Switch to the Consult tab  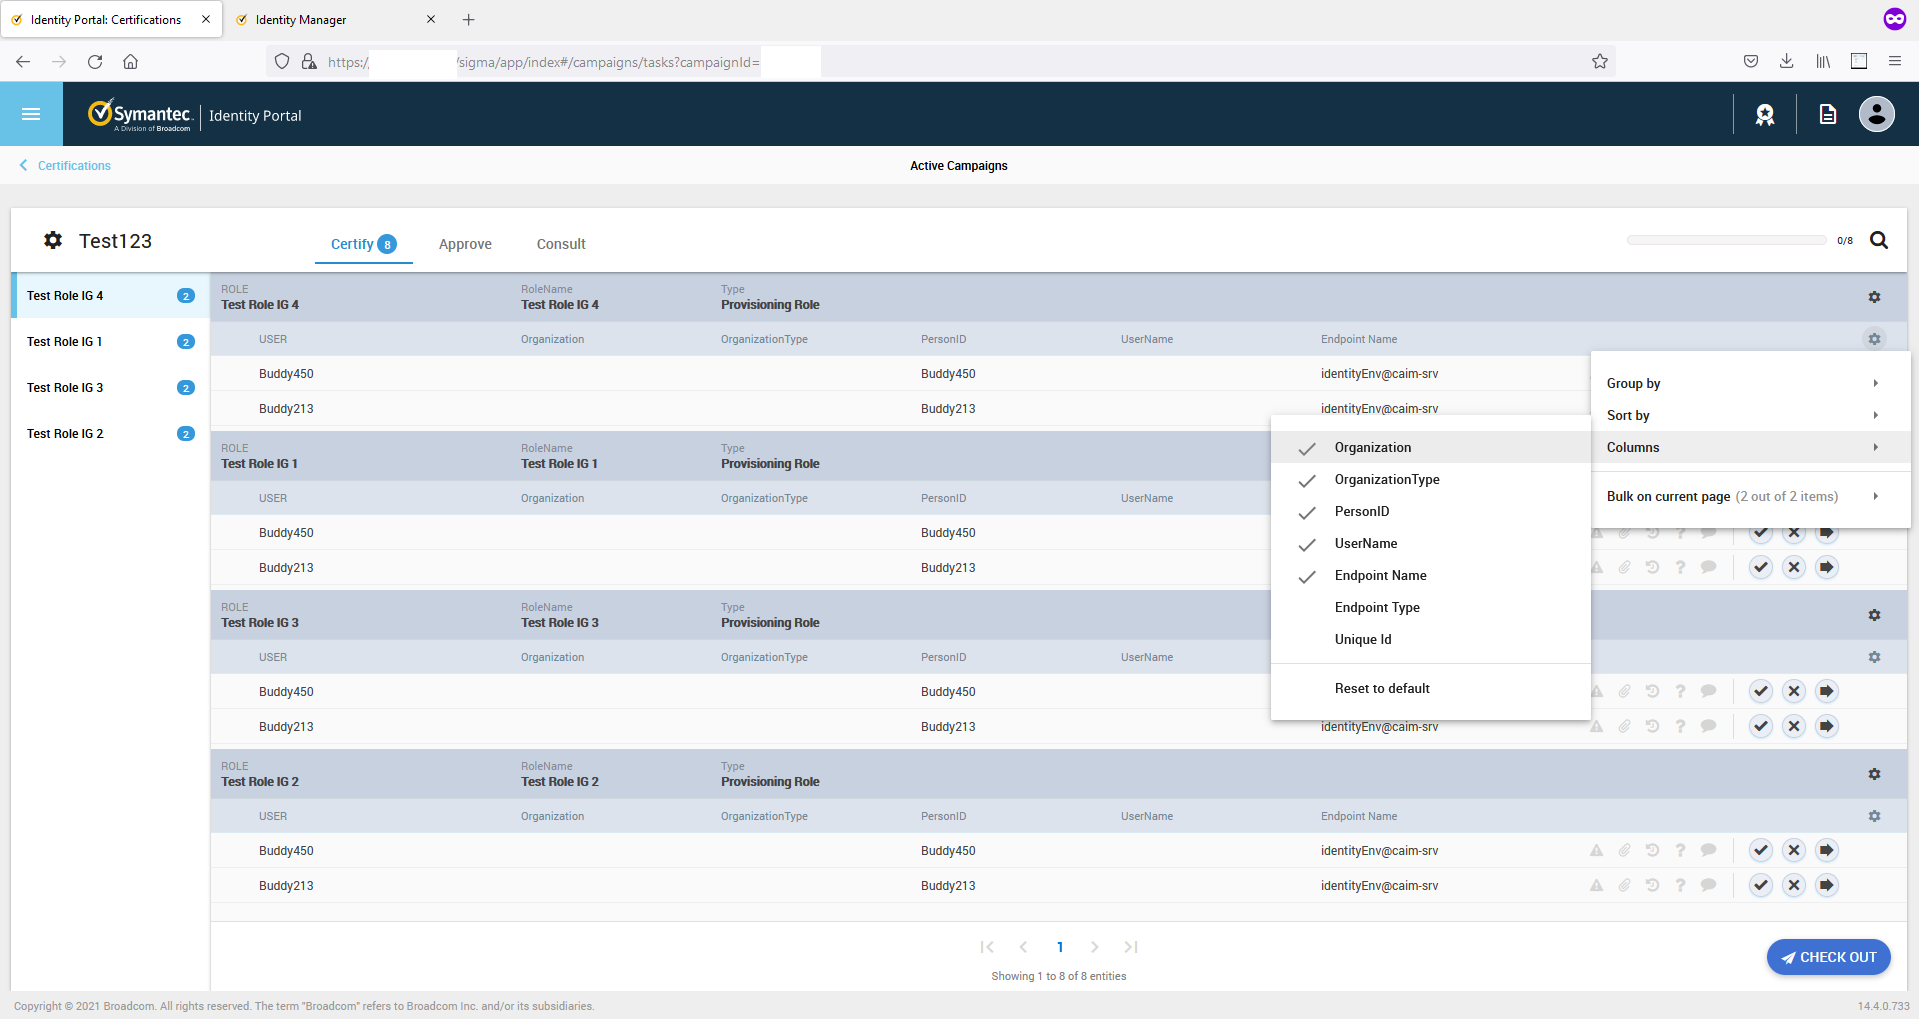pos(561,244)
